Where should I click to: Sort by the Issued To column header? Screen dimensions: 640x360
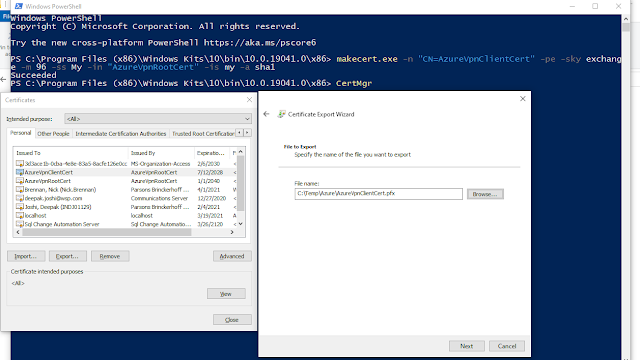point(71,153)
